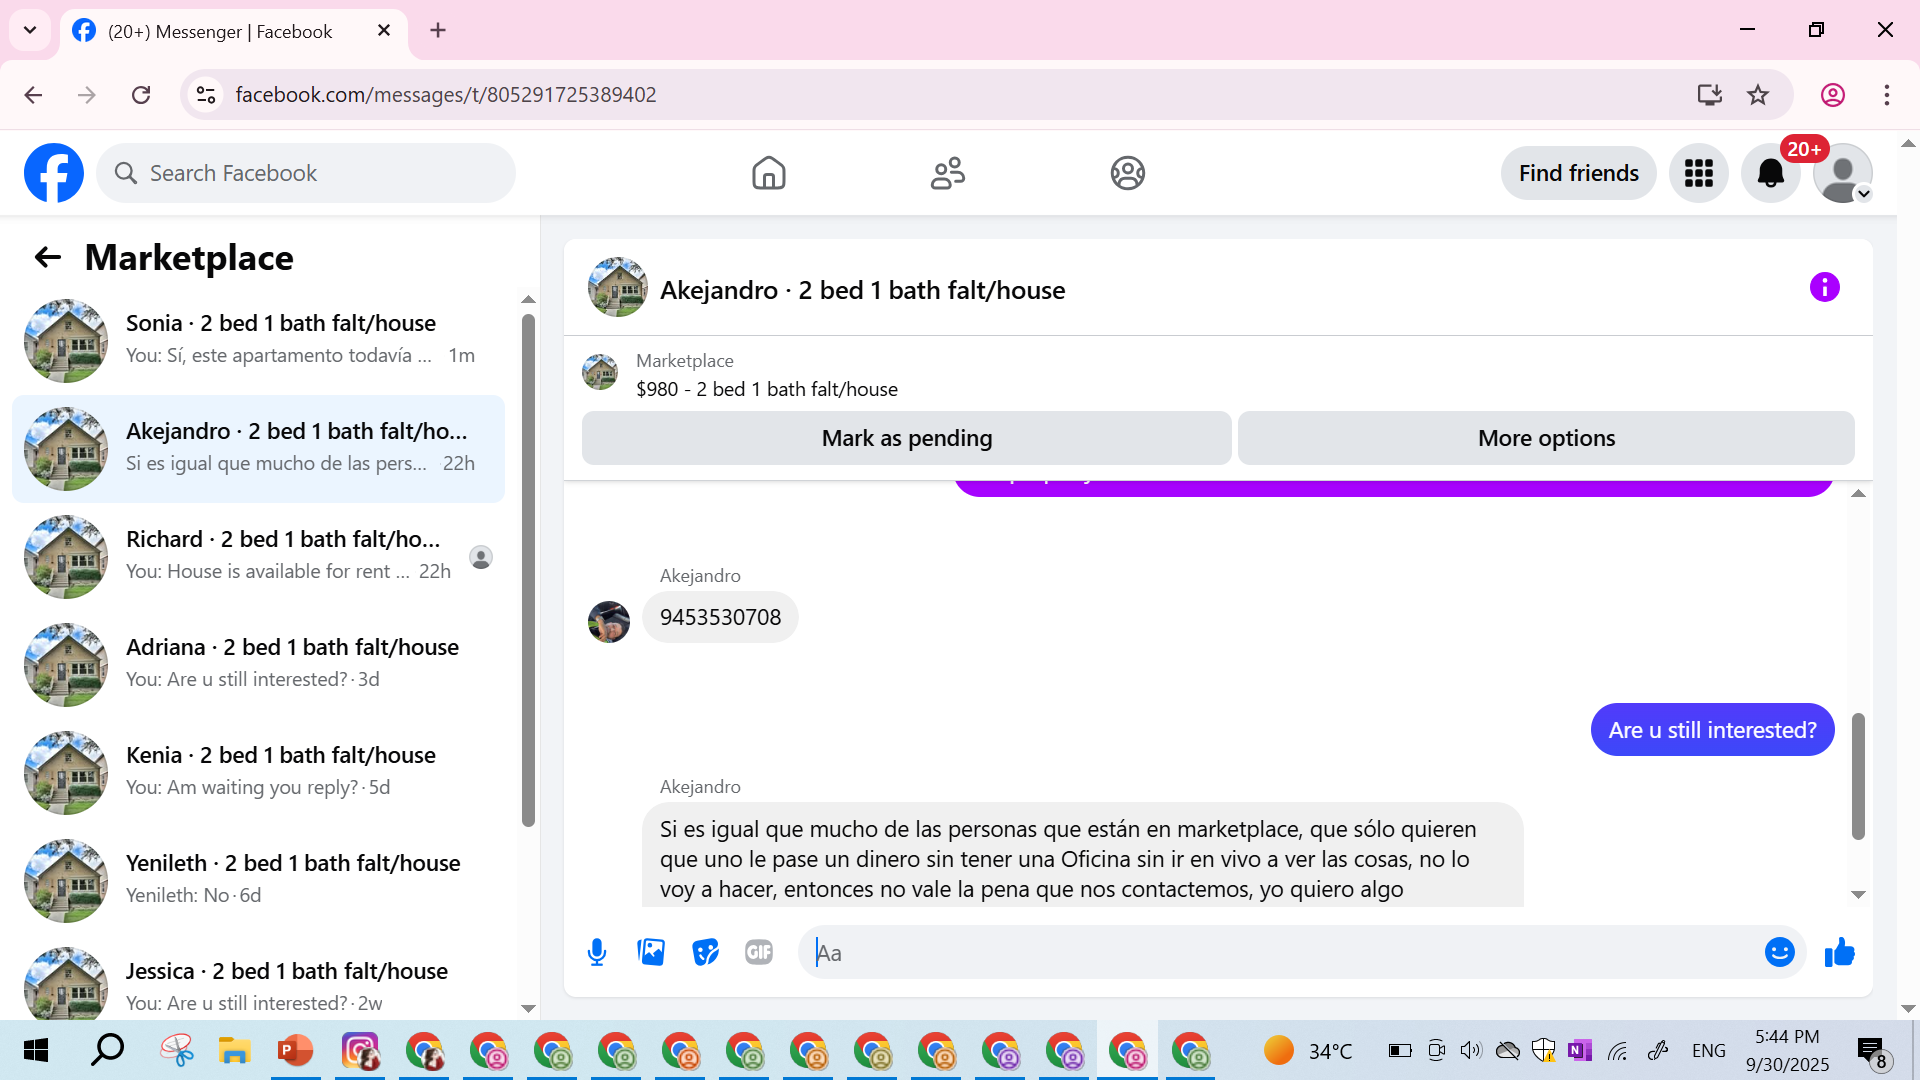
Task: Open Windows Start menu
Action: [x=36, y=1050]
